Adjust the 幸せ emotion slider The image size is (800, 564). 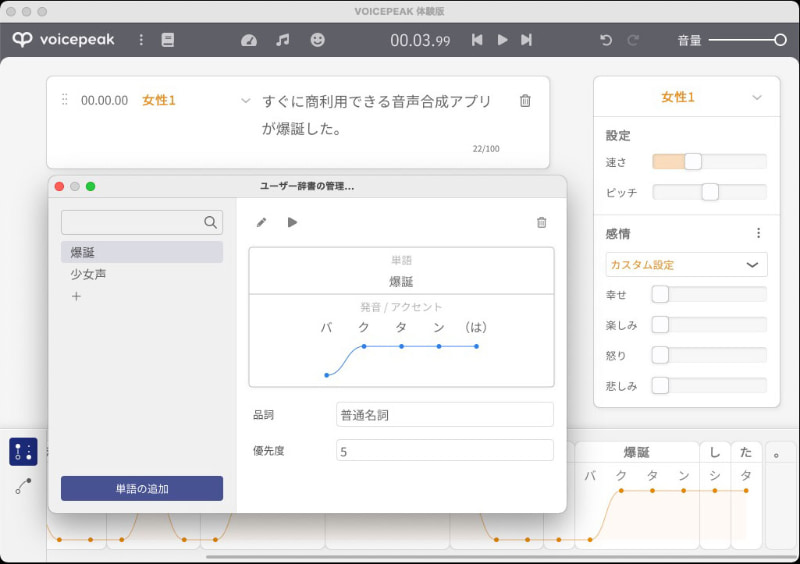(709, 295)
